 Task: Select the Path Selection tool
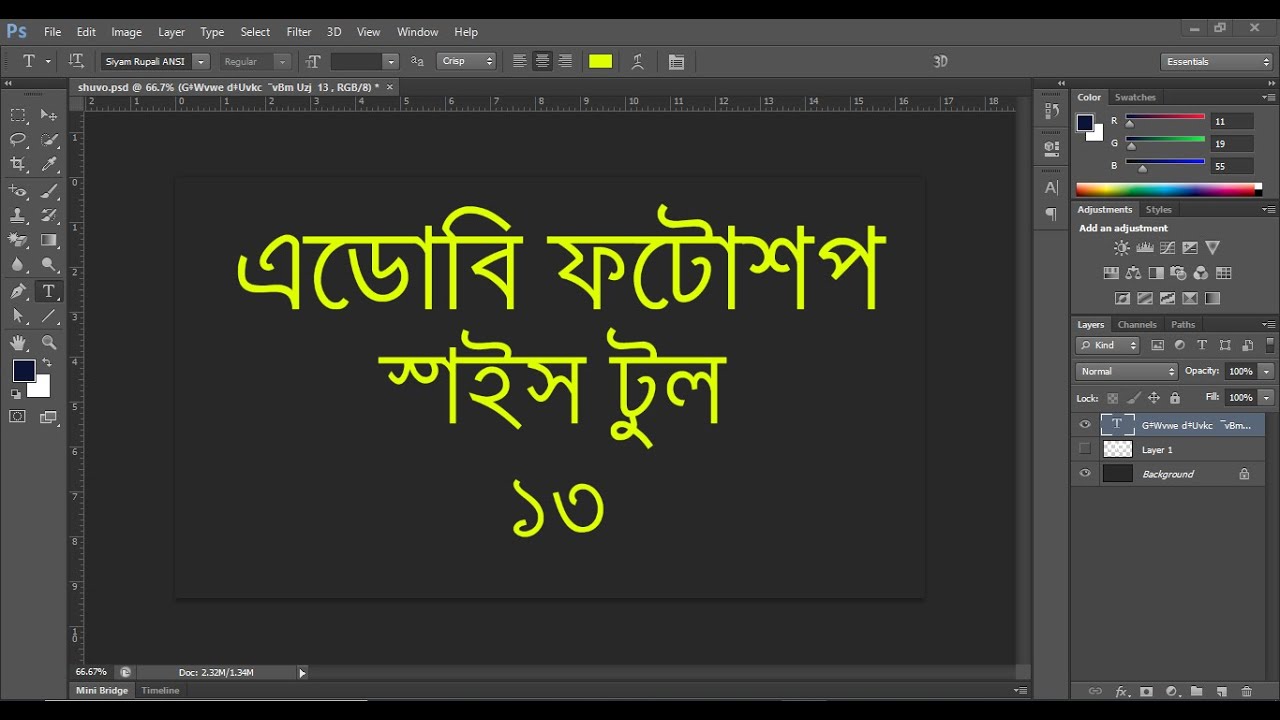click(x=18, y=316)
